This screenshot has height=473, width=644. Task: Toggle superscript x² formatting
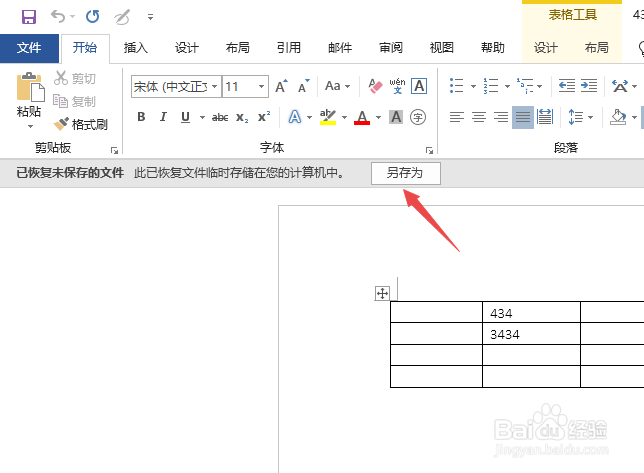pos(264,117)
